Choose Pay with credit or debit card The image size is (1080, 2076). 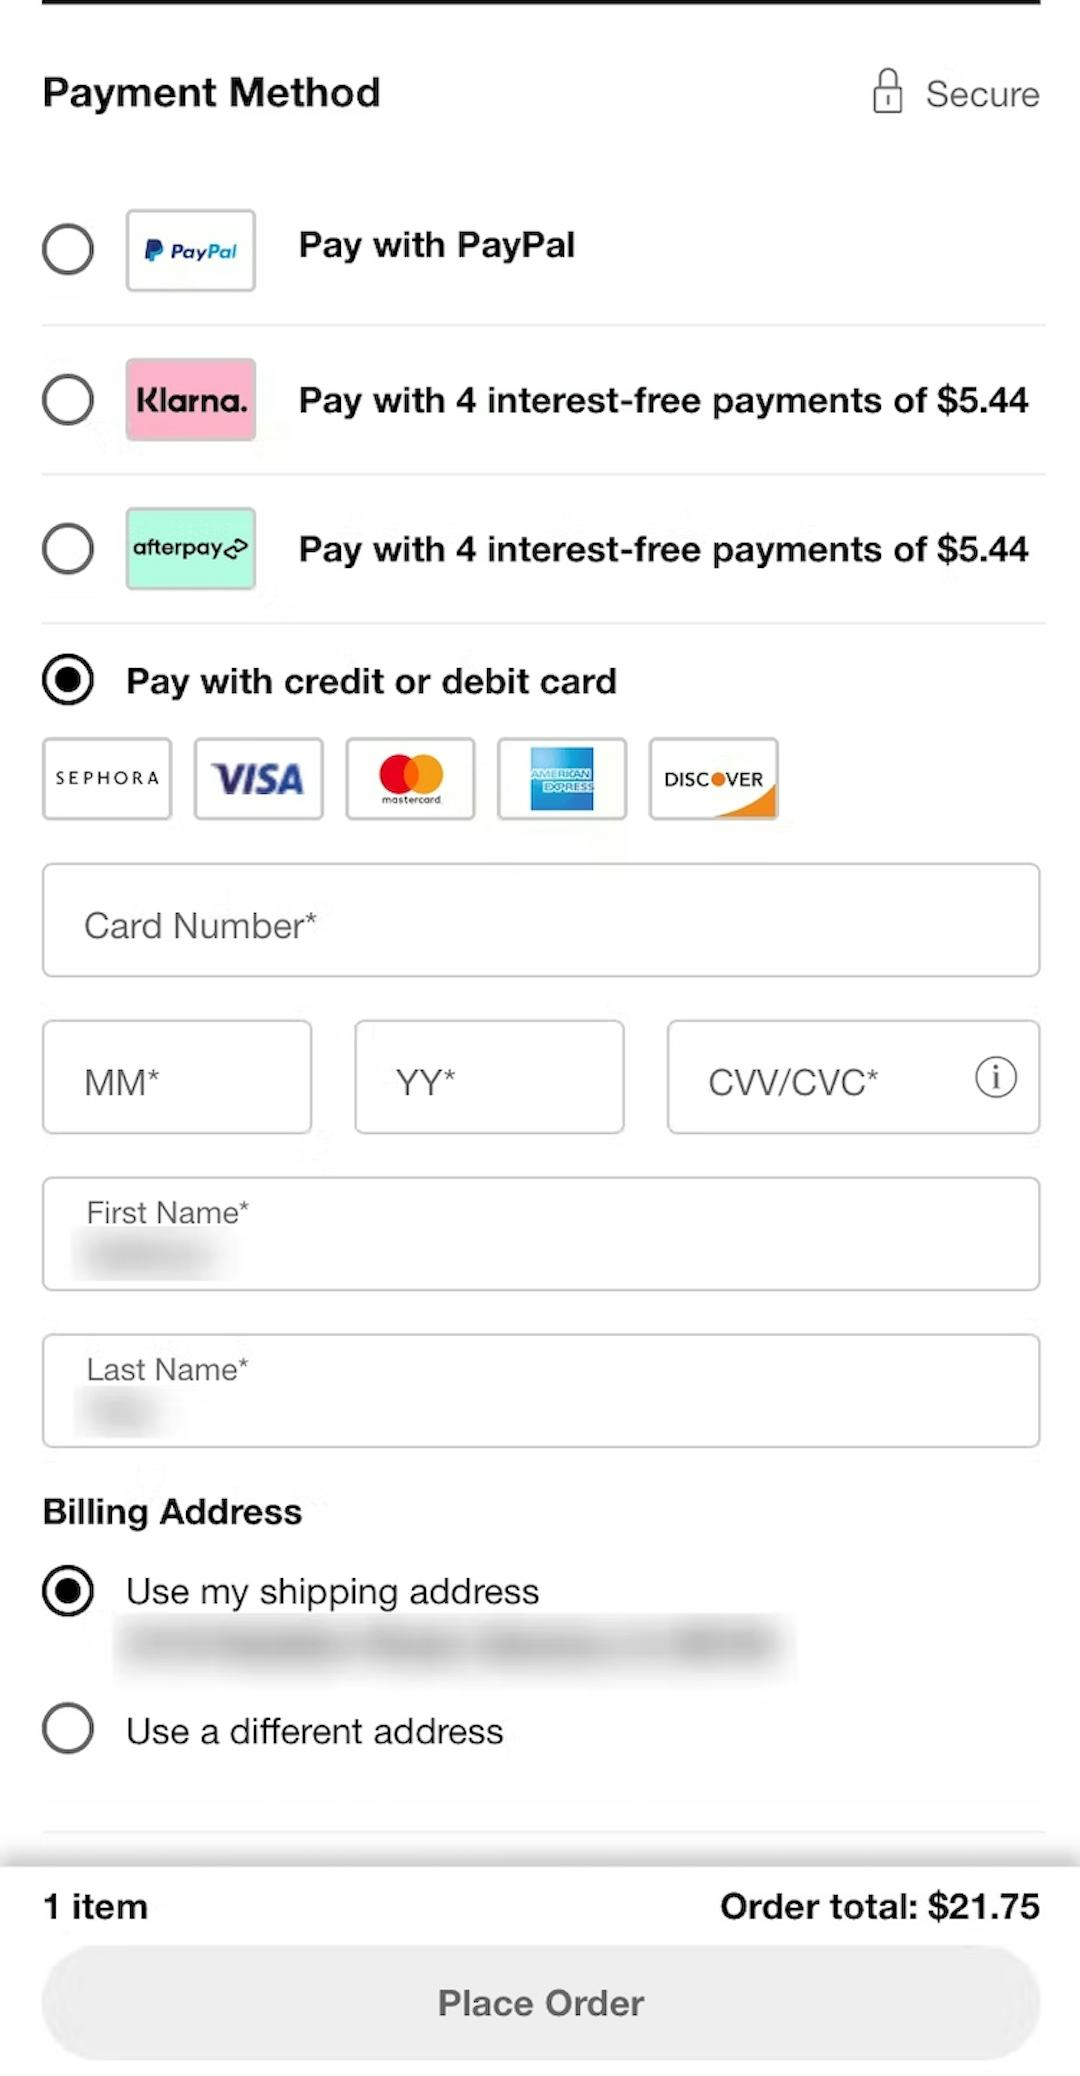68,680
